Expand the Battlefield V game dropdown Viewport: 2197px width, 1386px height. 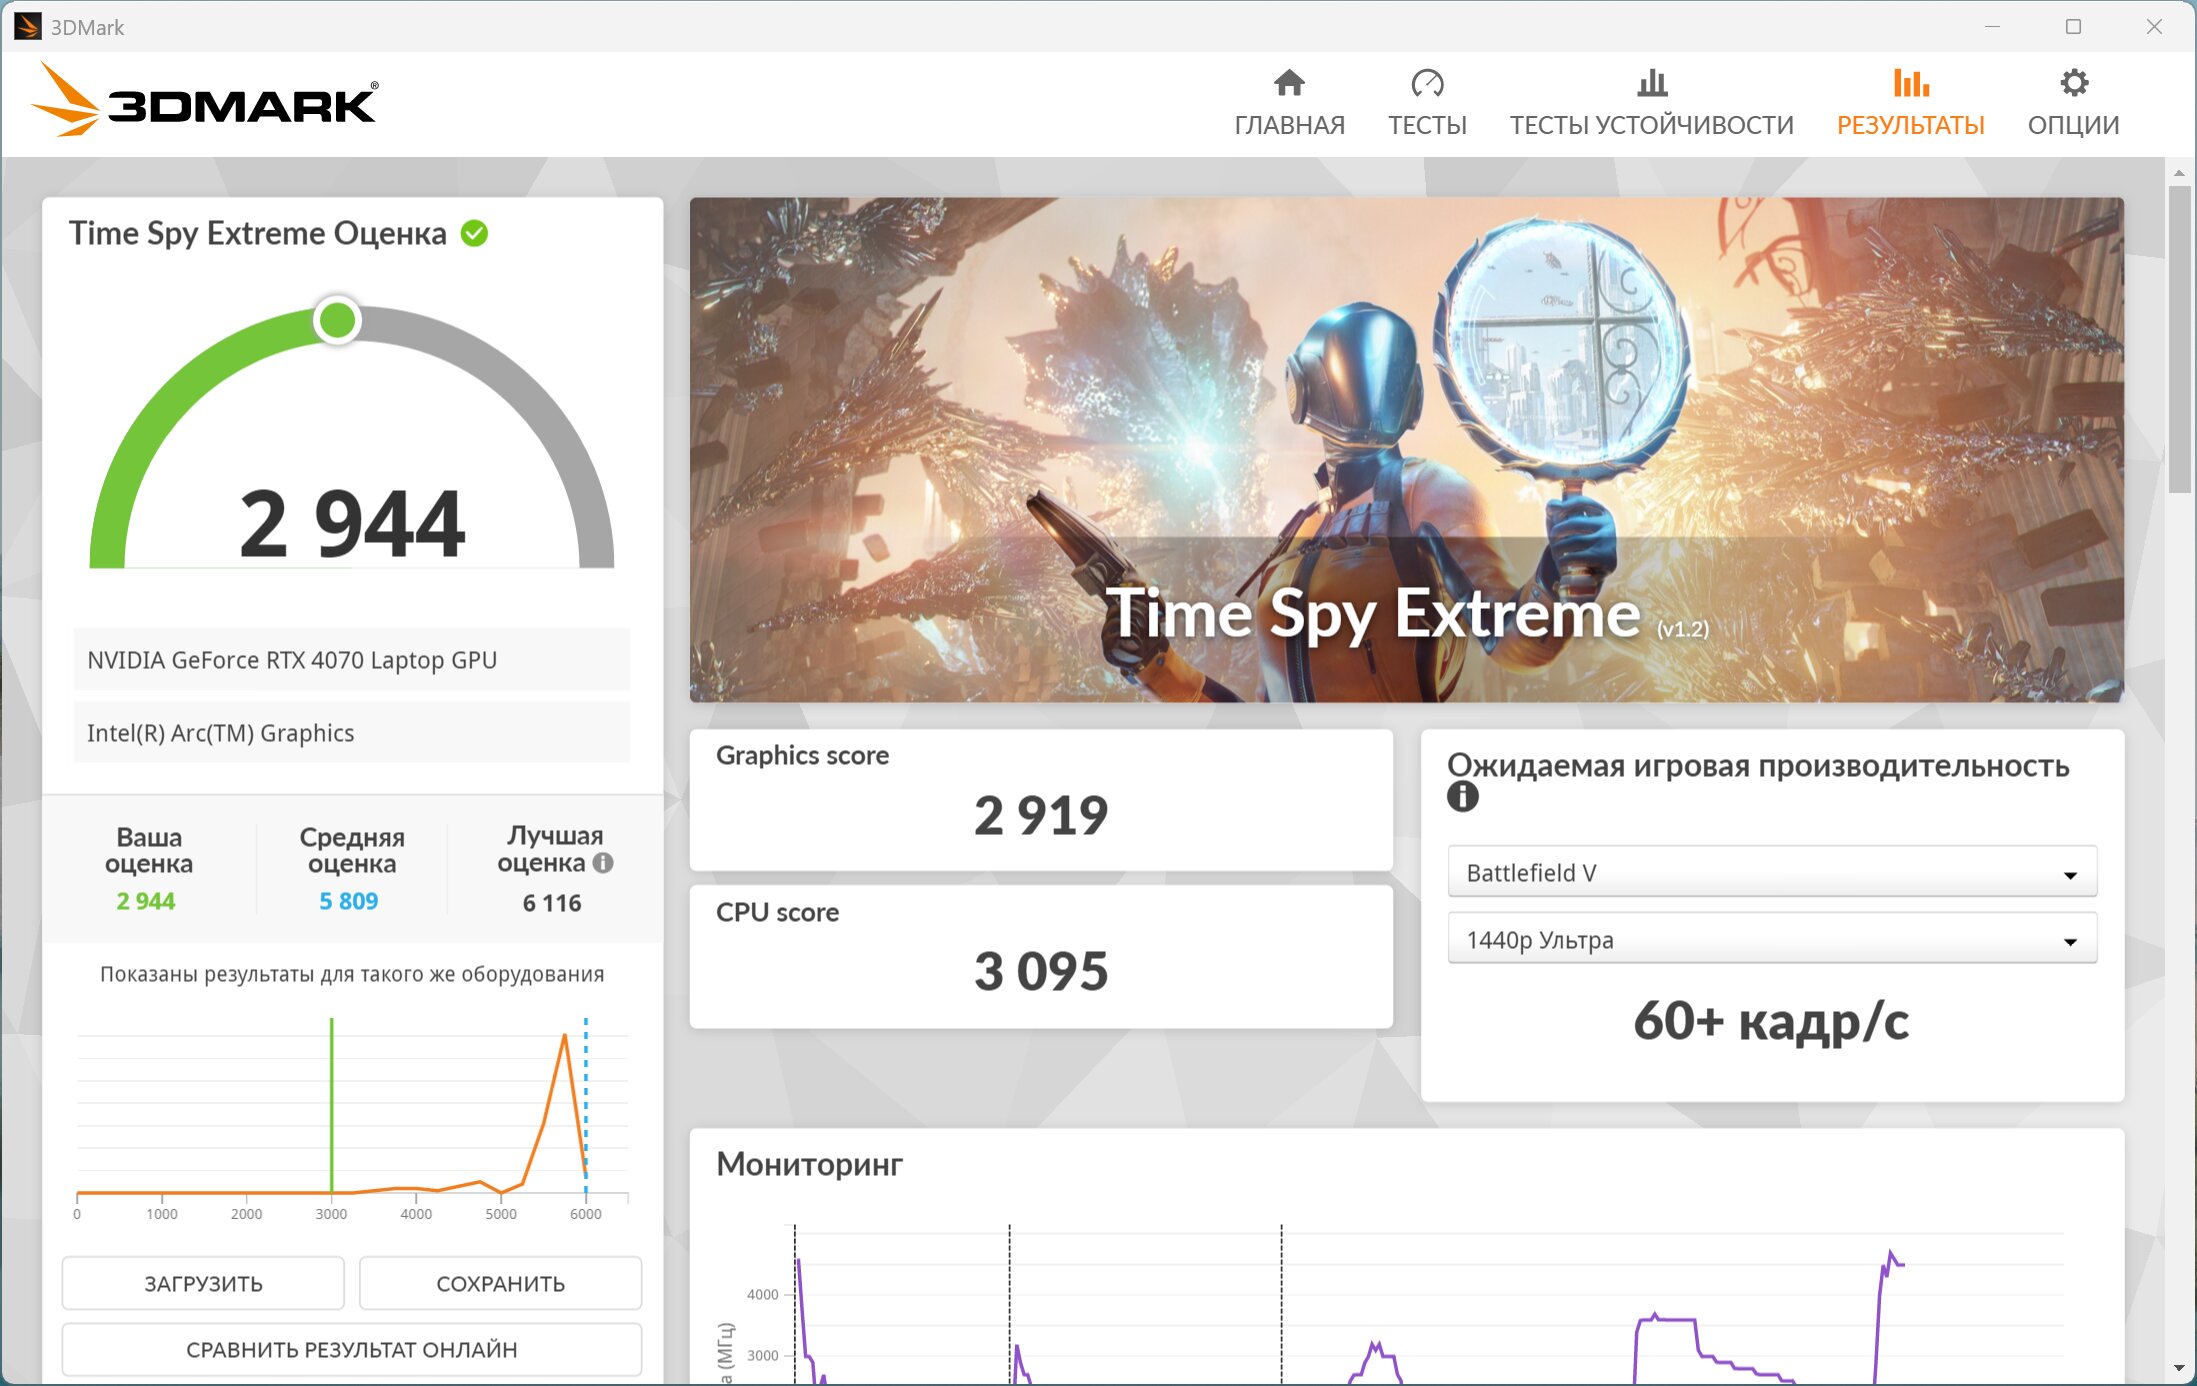1771,873
